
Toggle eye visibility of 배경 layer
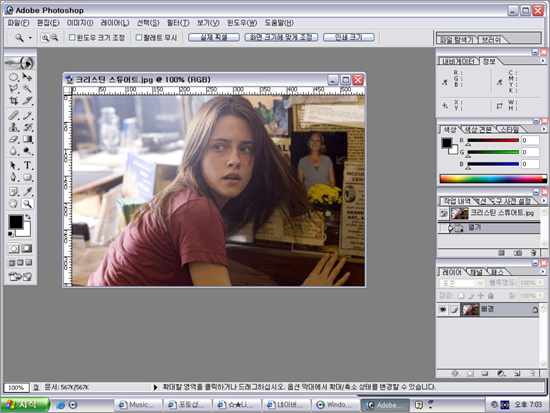point(443,309)
